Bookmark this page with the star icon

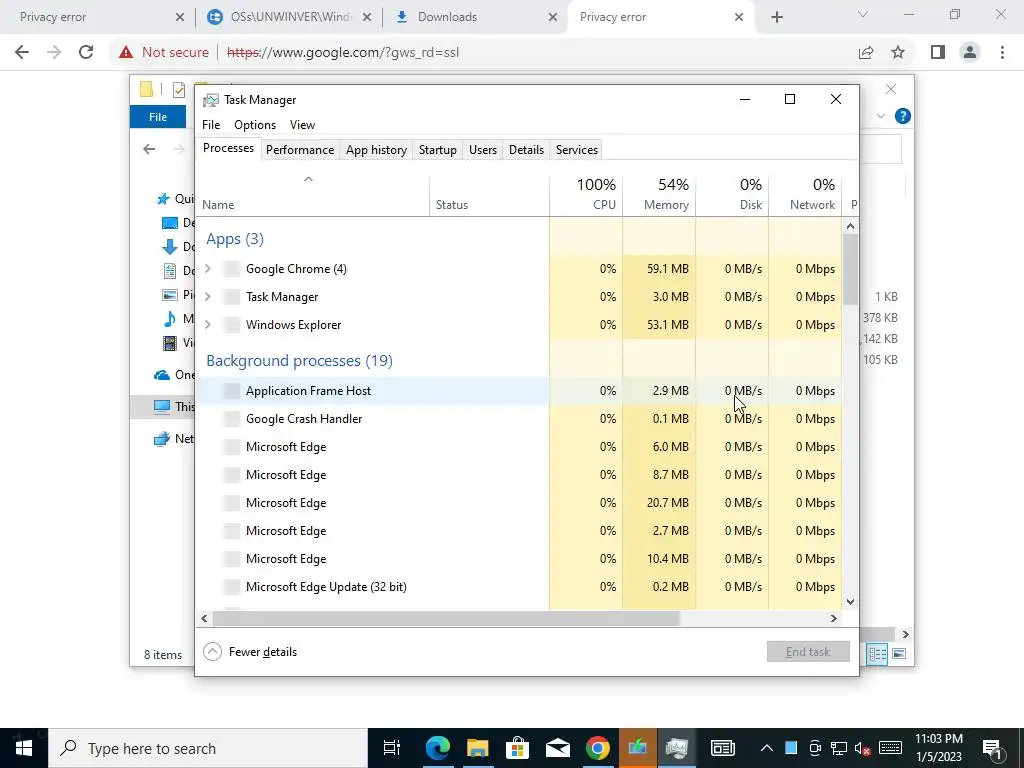(898, 52)
